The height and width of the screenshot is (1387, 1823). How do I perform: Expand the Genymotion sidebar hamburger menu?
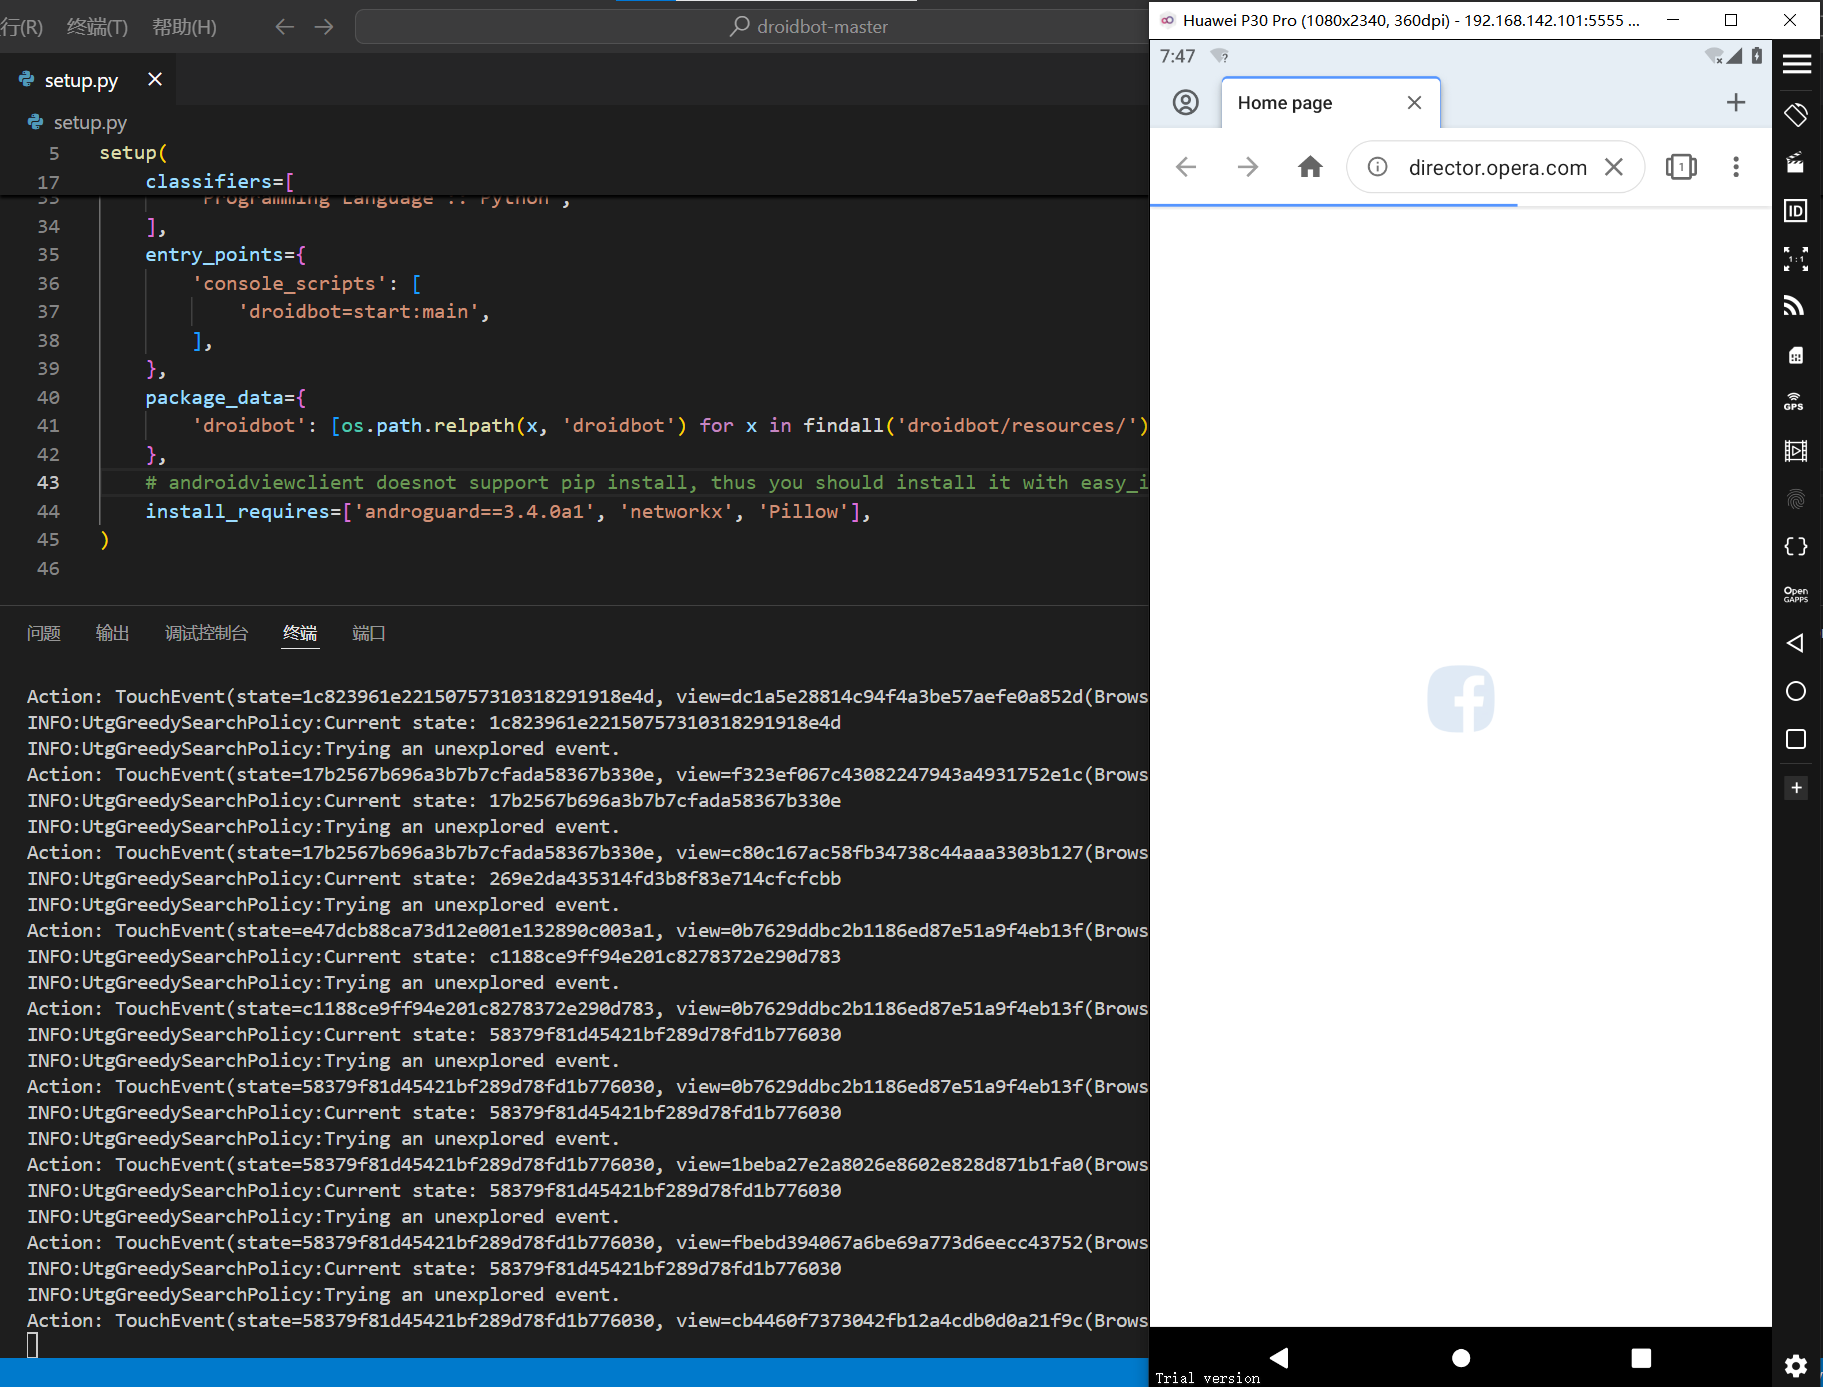coord(1796,64)
